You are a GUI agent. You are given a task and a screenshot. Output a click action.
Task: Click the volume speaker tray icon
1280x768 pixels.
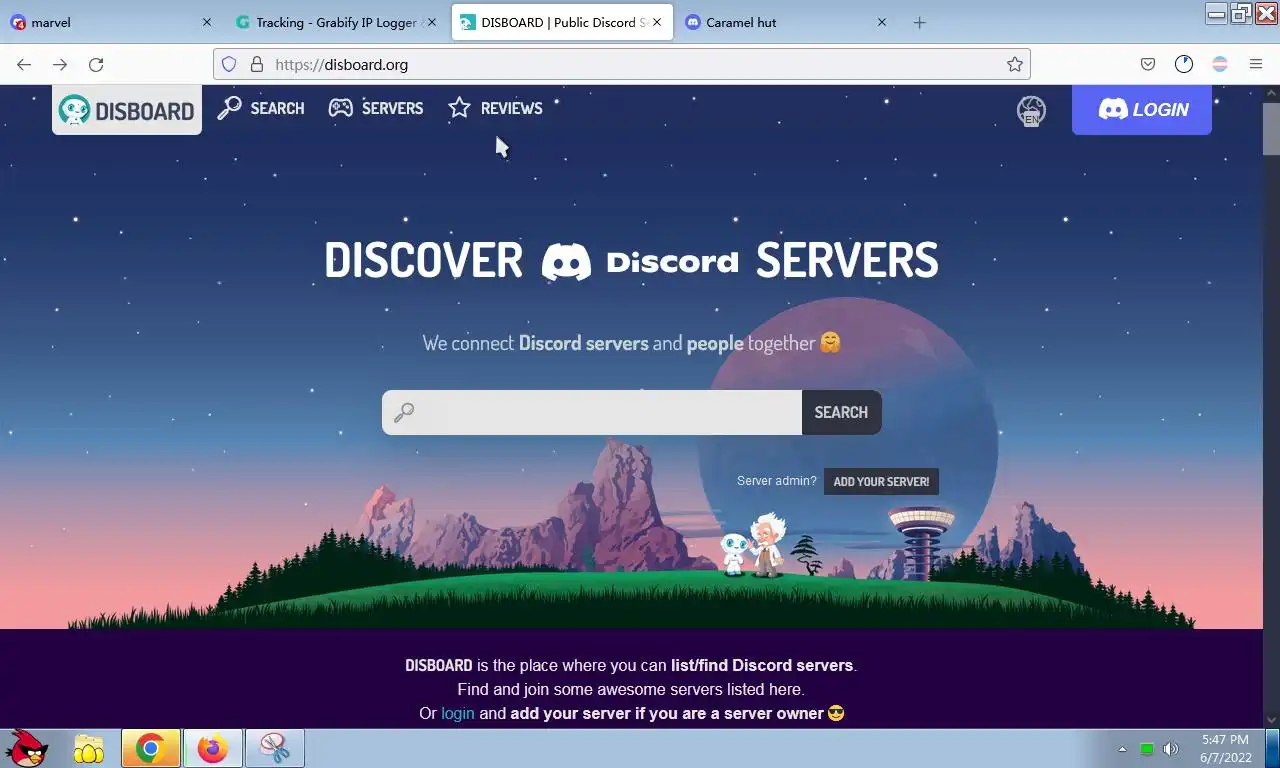(1171, 749)
